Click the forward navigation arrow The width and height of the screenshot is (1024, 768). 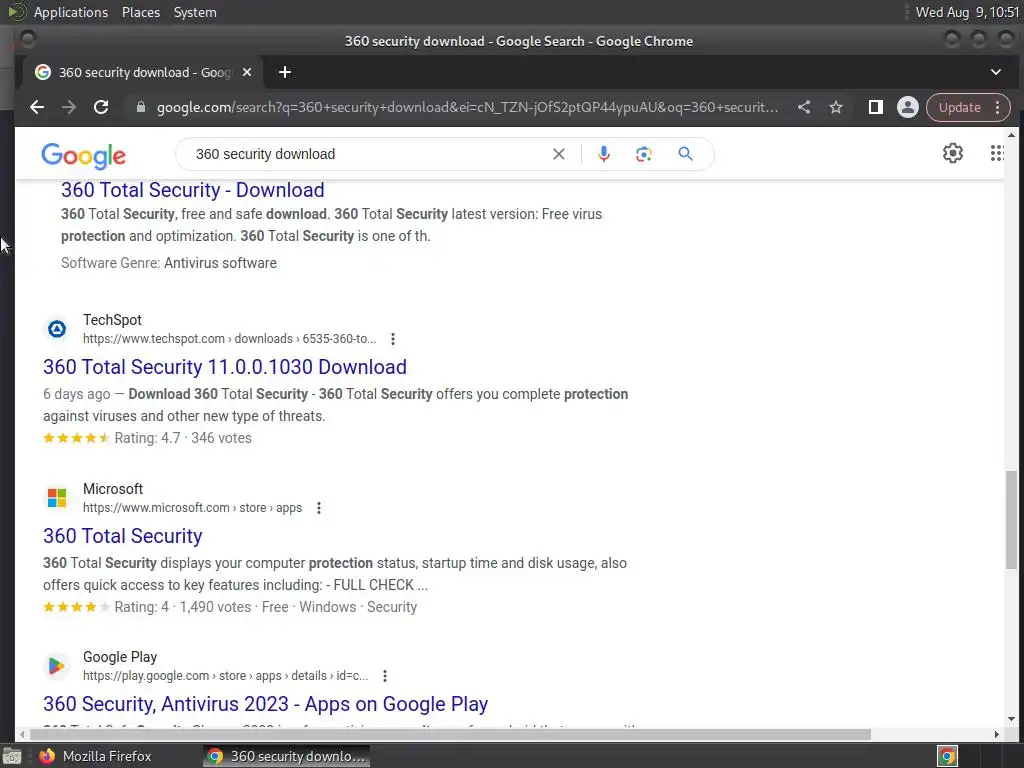click(x=69, y=107)
